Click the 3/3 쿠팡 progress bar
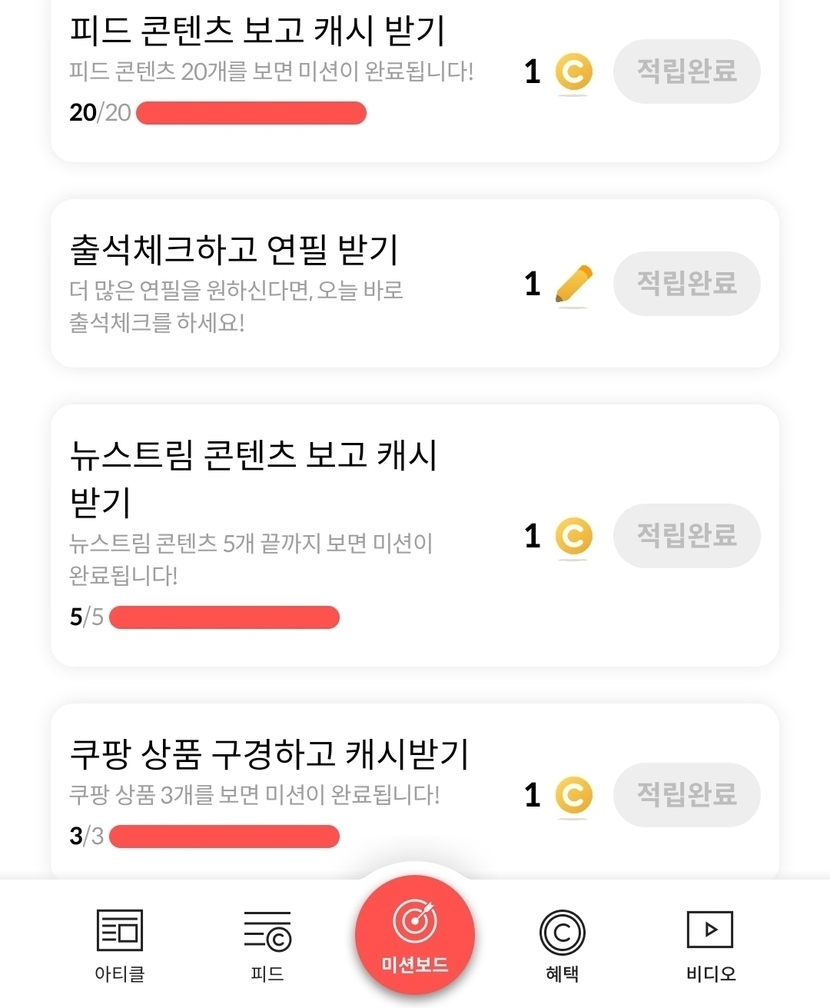This screenshot has width=830, height=1008. [x=224, y=836]
